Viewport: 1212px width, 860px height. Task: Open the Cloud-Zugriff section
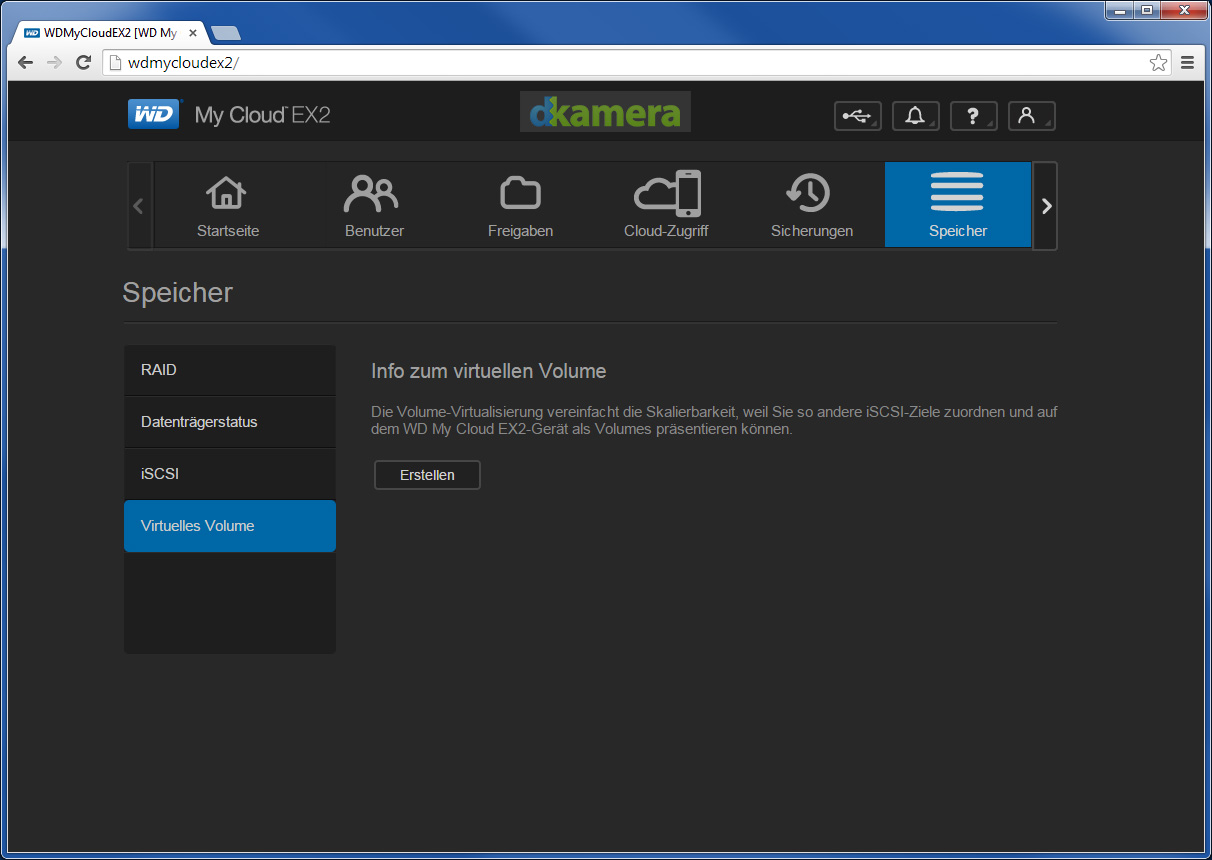click(666, 205)
